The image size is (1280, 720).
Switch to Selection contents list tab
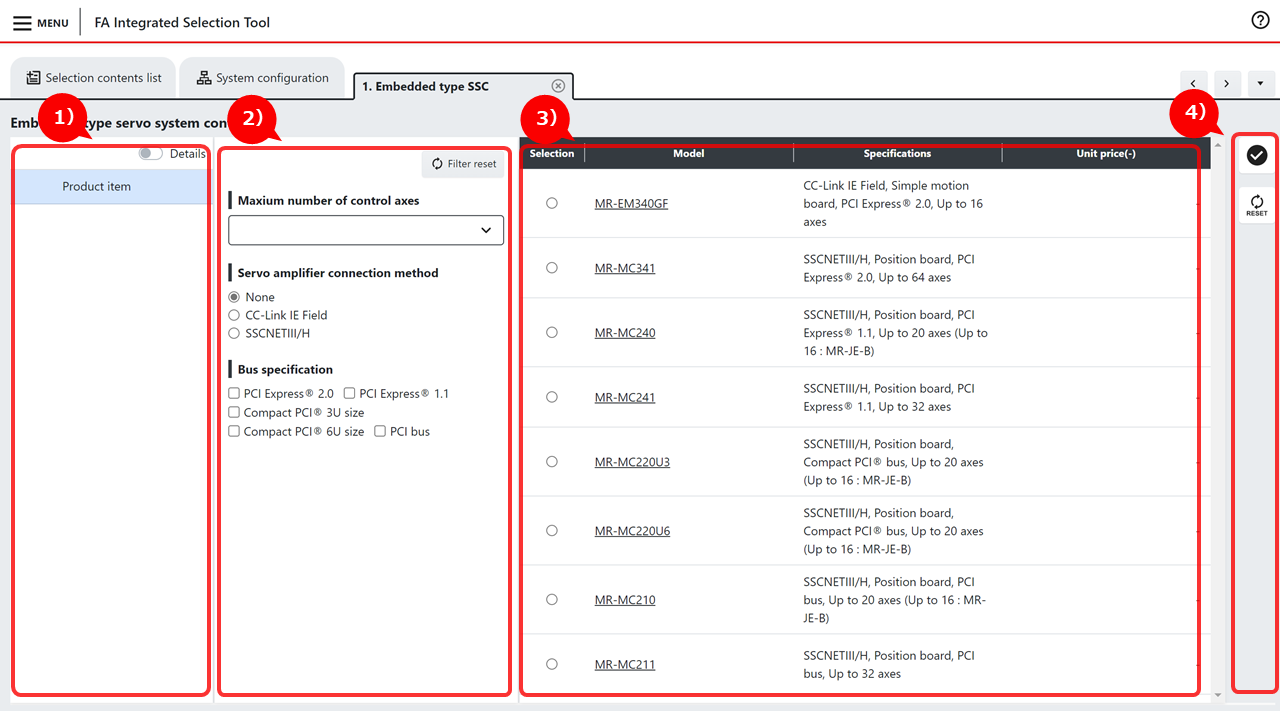point(93,78)
